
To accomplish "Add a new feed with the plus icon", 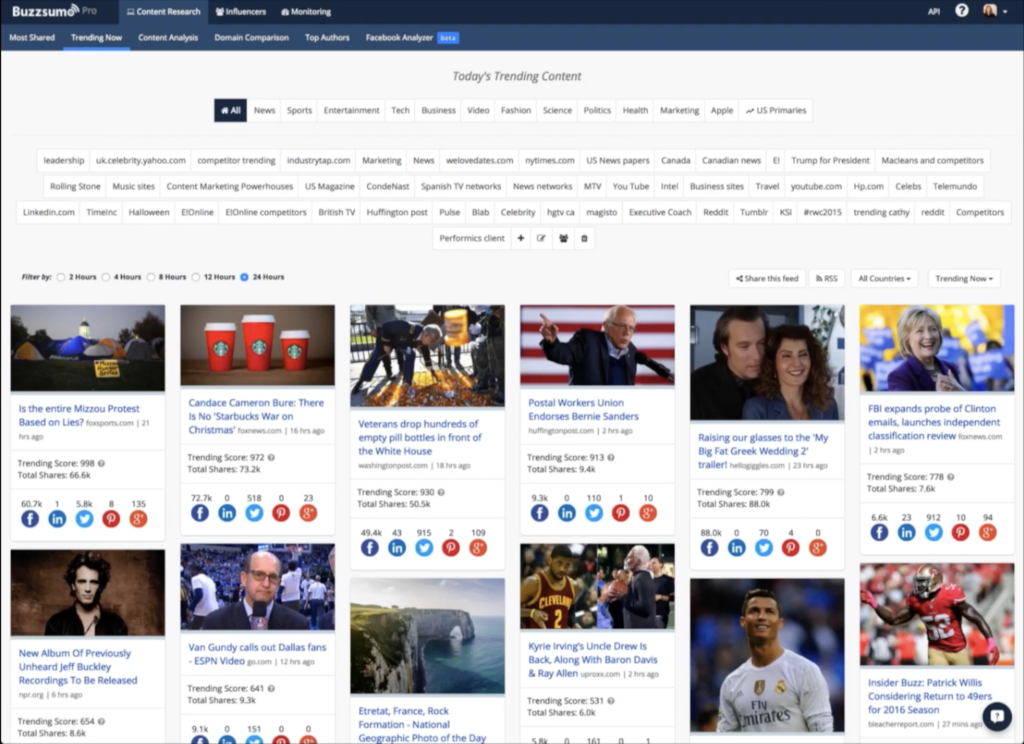I will 520,238.
